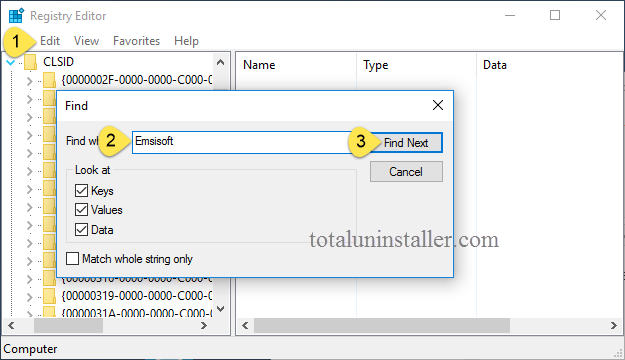Select the CLSID tree key

click(x=59, y=62)
